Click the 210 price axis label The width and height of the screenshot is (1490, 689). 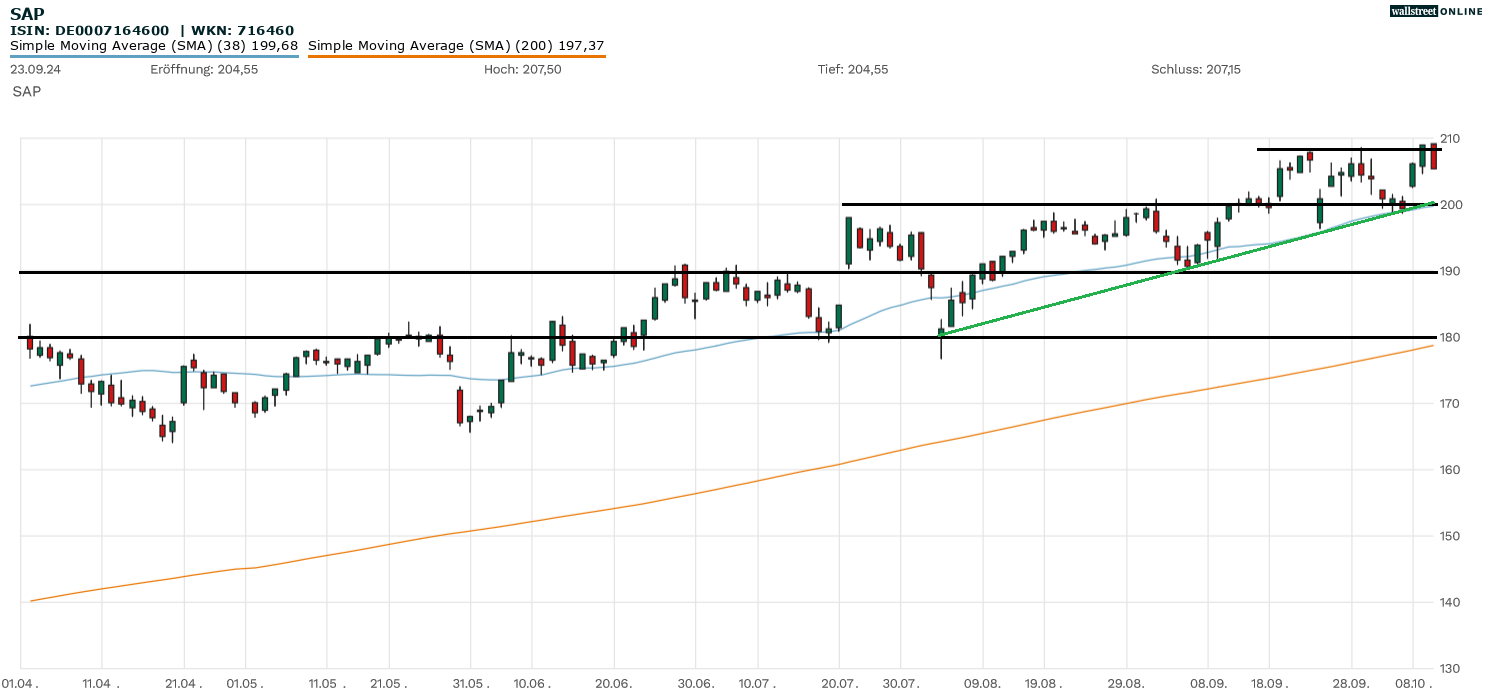[1450, 138]
